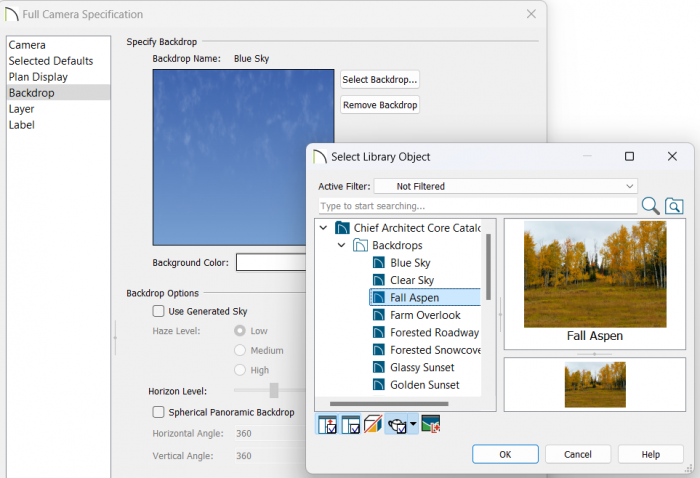Open the dropdown arrow beside teapot icon
The width and height of the screenshot is (700, 478).
tap(413, 424)
